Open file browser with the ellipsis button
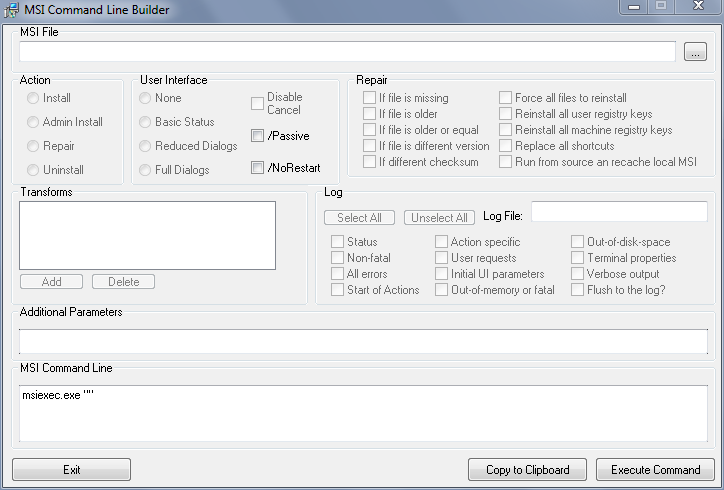Screen dimensions: 724x490 tap(695, 52)
